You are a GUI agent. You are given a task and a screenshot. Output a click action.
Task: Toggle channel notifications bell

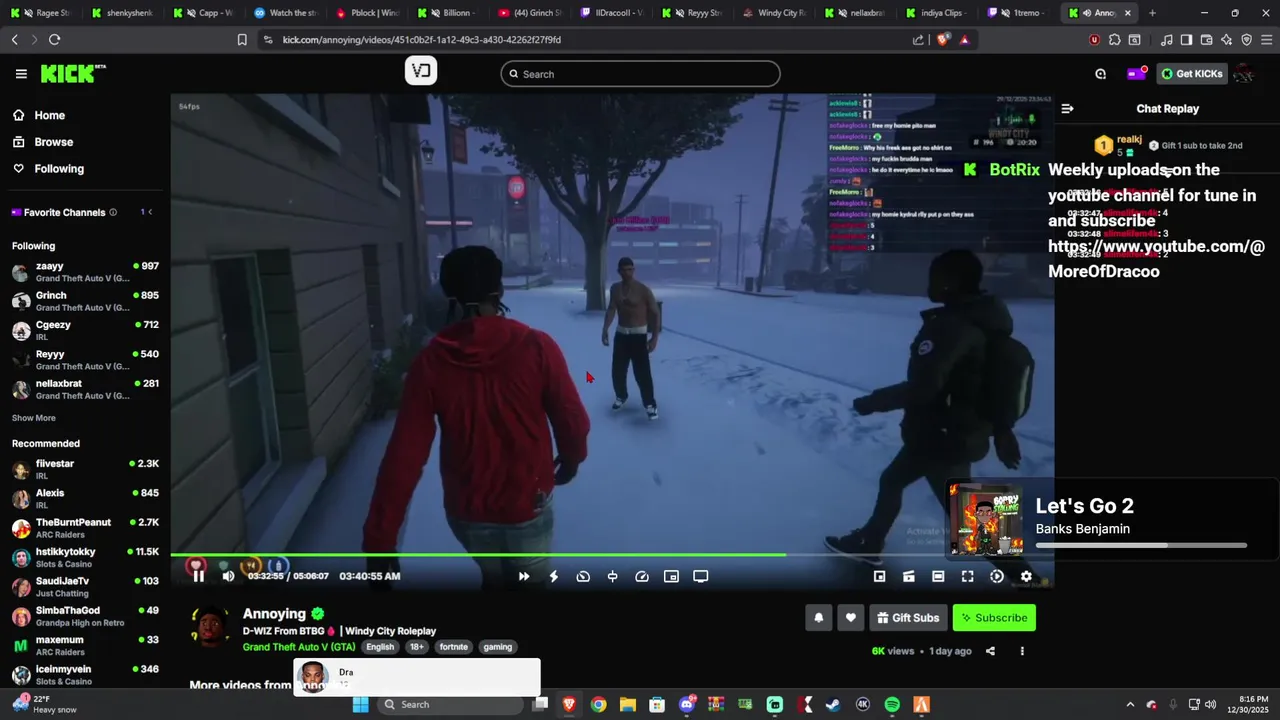click(x=818, y=618)
